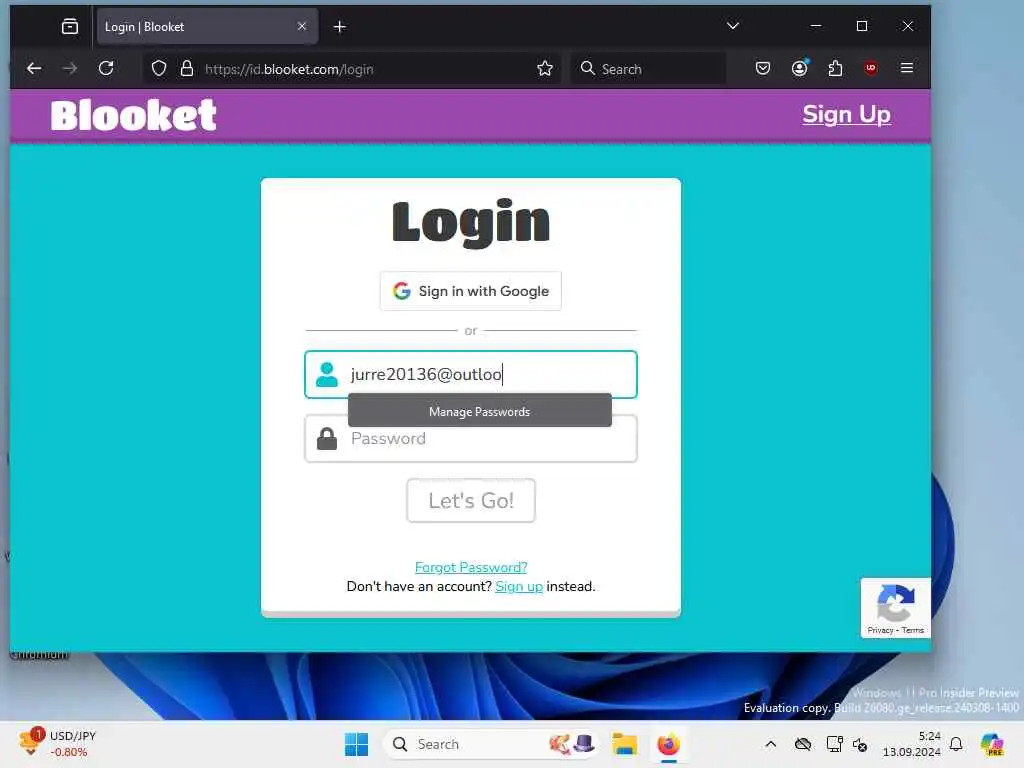Show hidden tray icons chevron

[x=771, y=744]
